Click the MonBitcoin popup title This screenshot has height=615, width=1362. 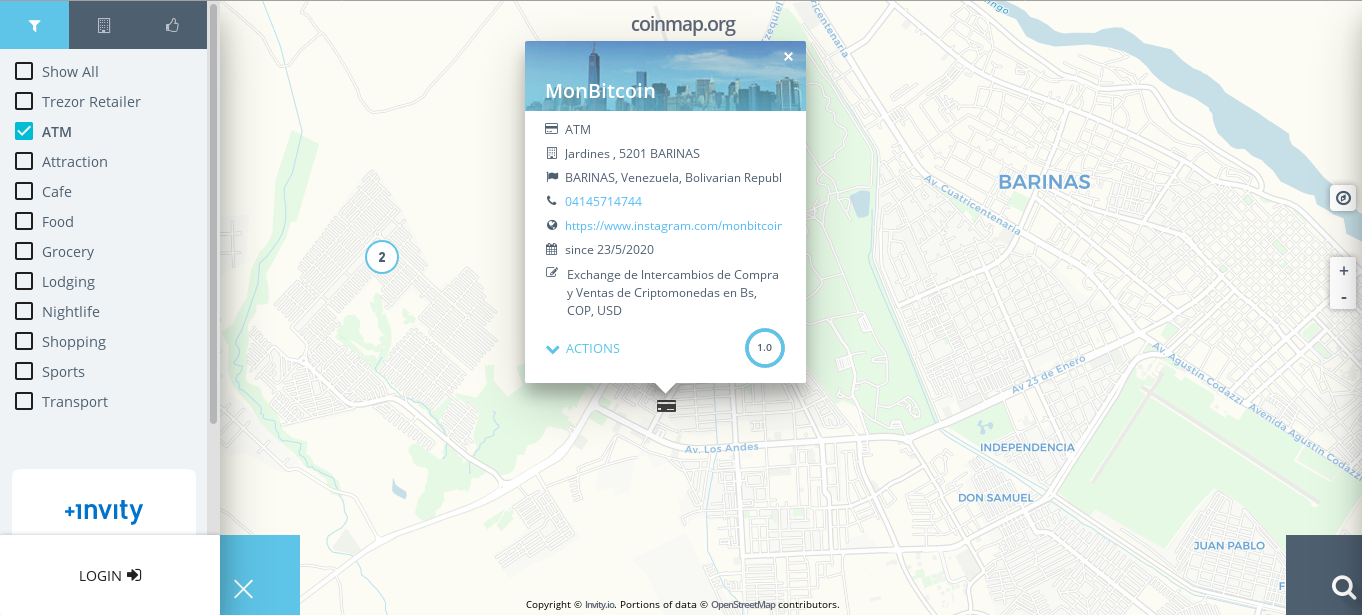tap(600, 91)
